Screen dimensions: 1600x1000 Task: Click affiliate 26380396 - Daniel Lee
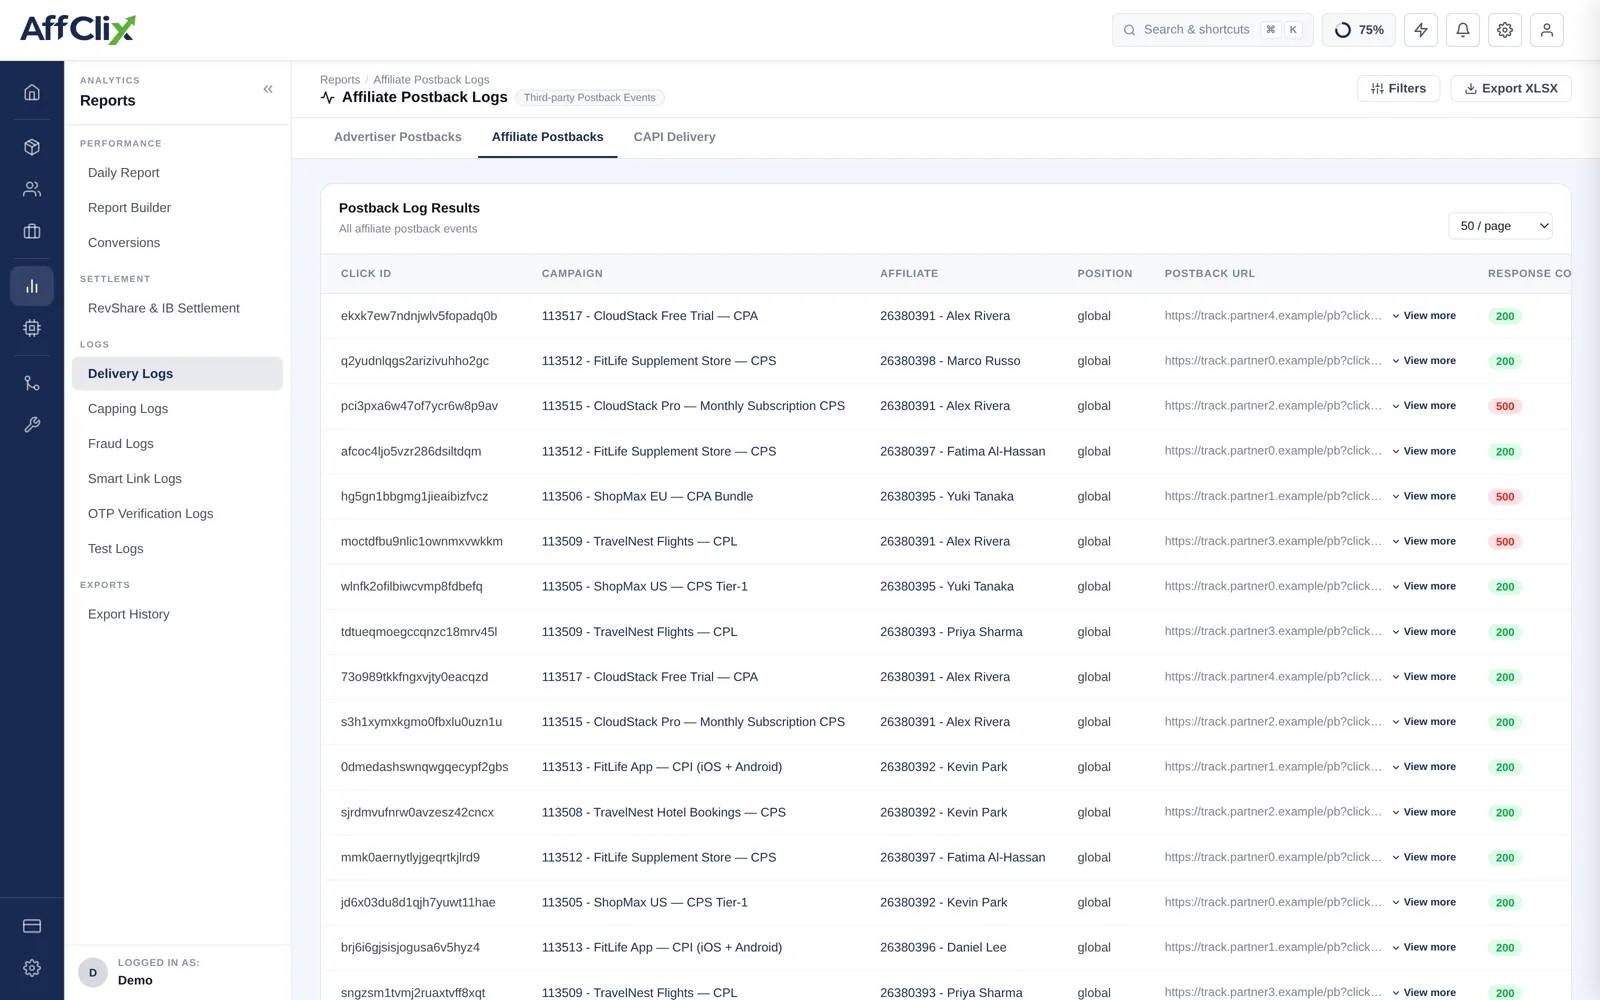(943, 947)
